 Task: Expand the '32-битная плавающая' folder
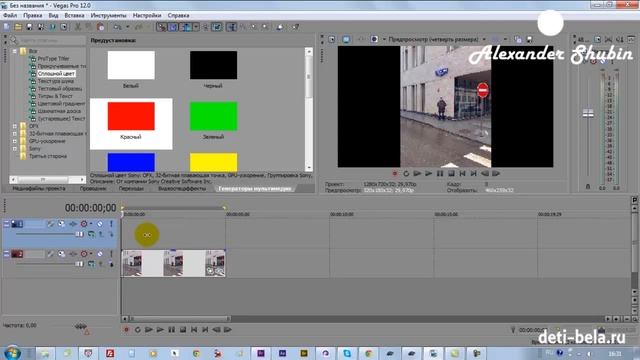pyautogui.click(x=15, y=133)
